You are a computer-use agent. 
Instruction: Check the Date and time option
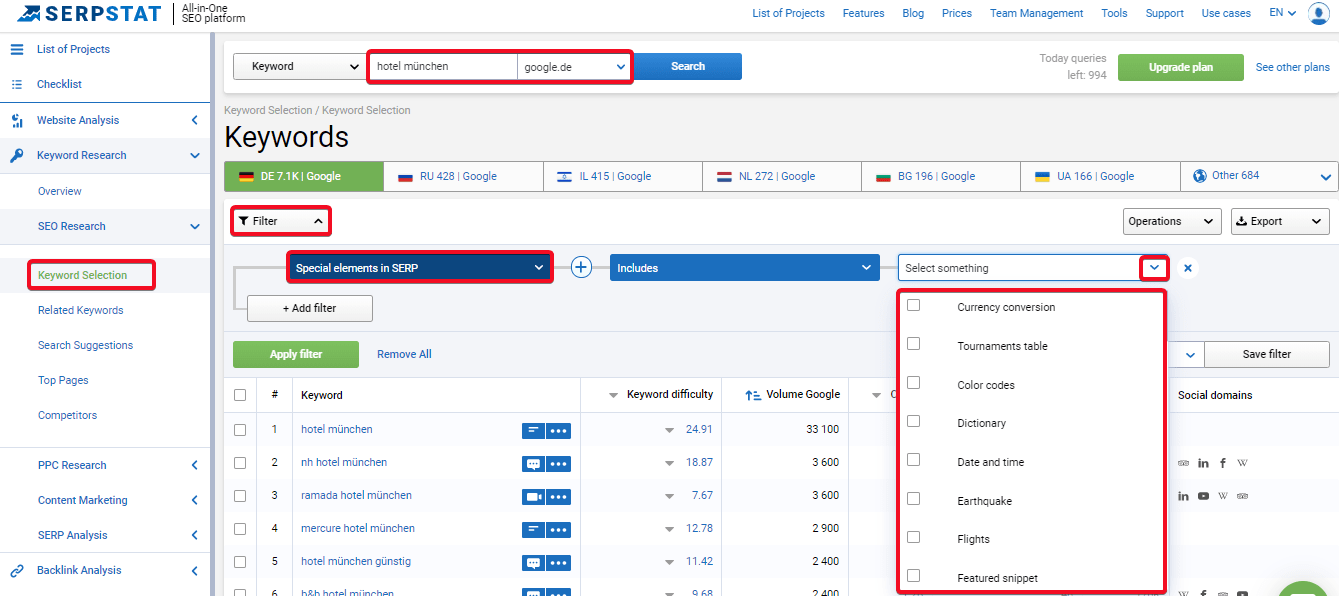point(913,459)
